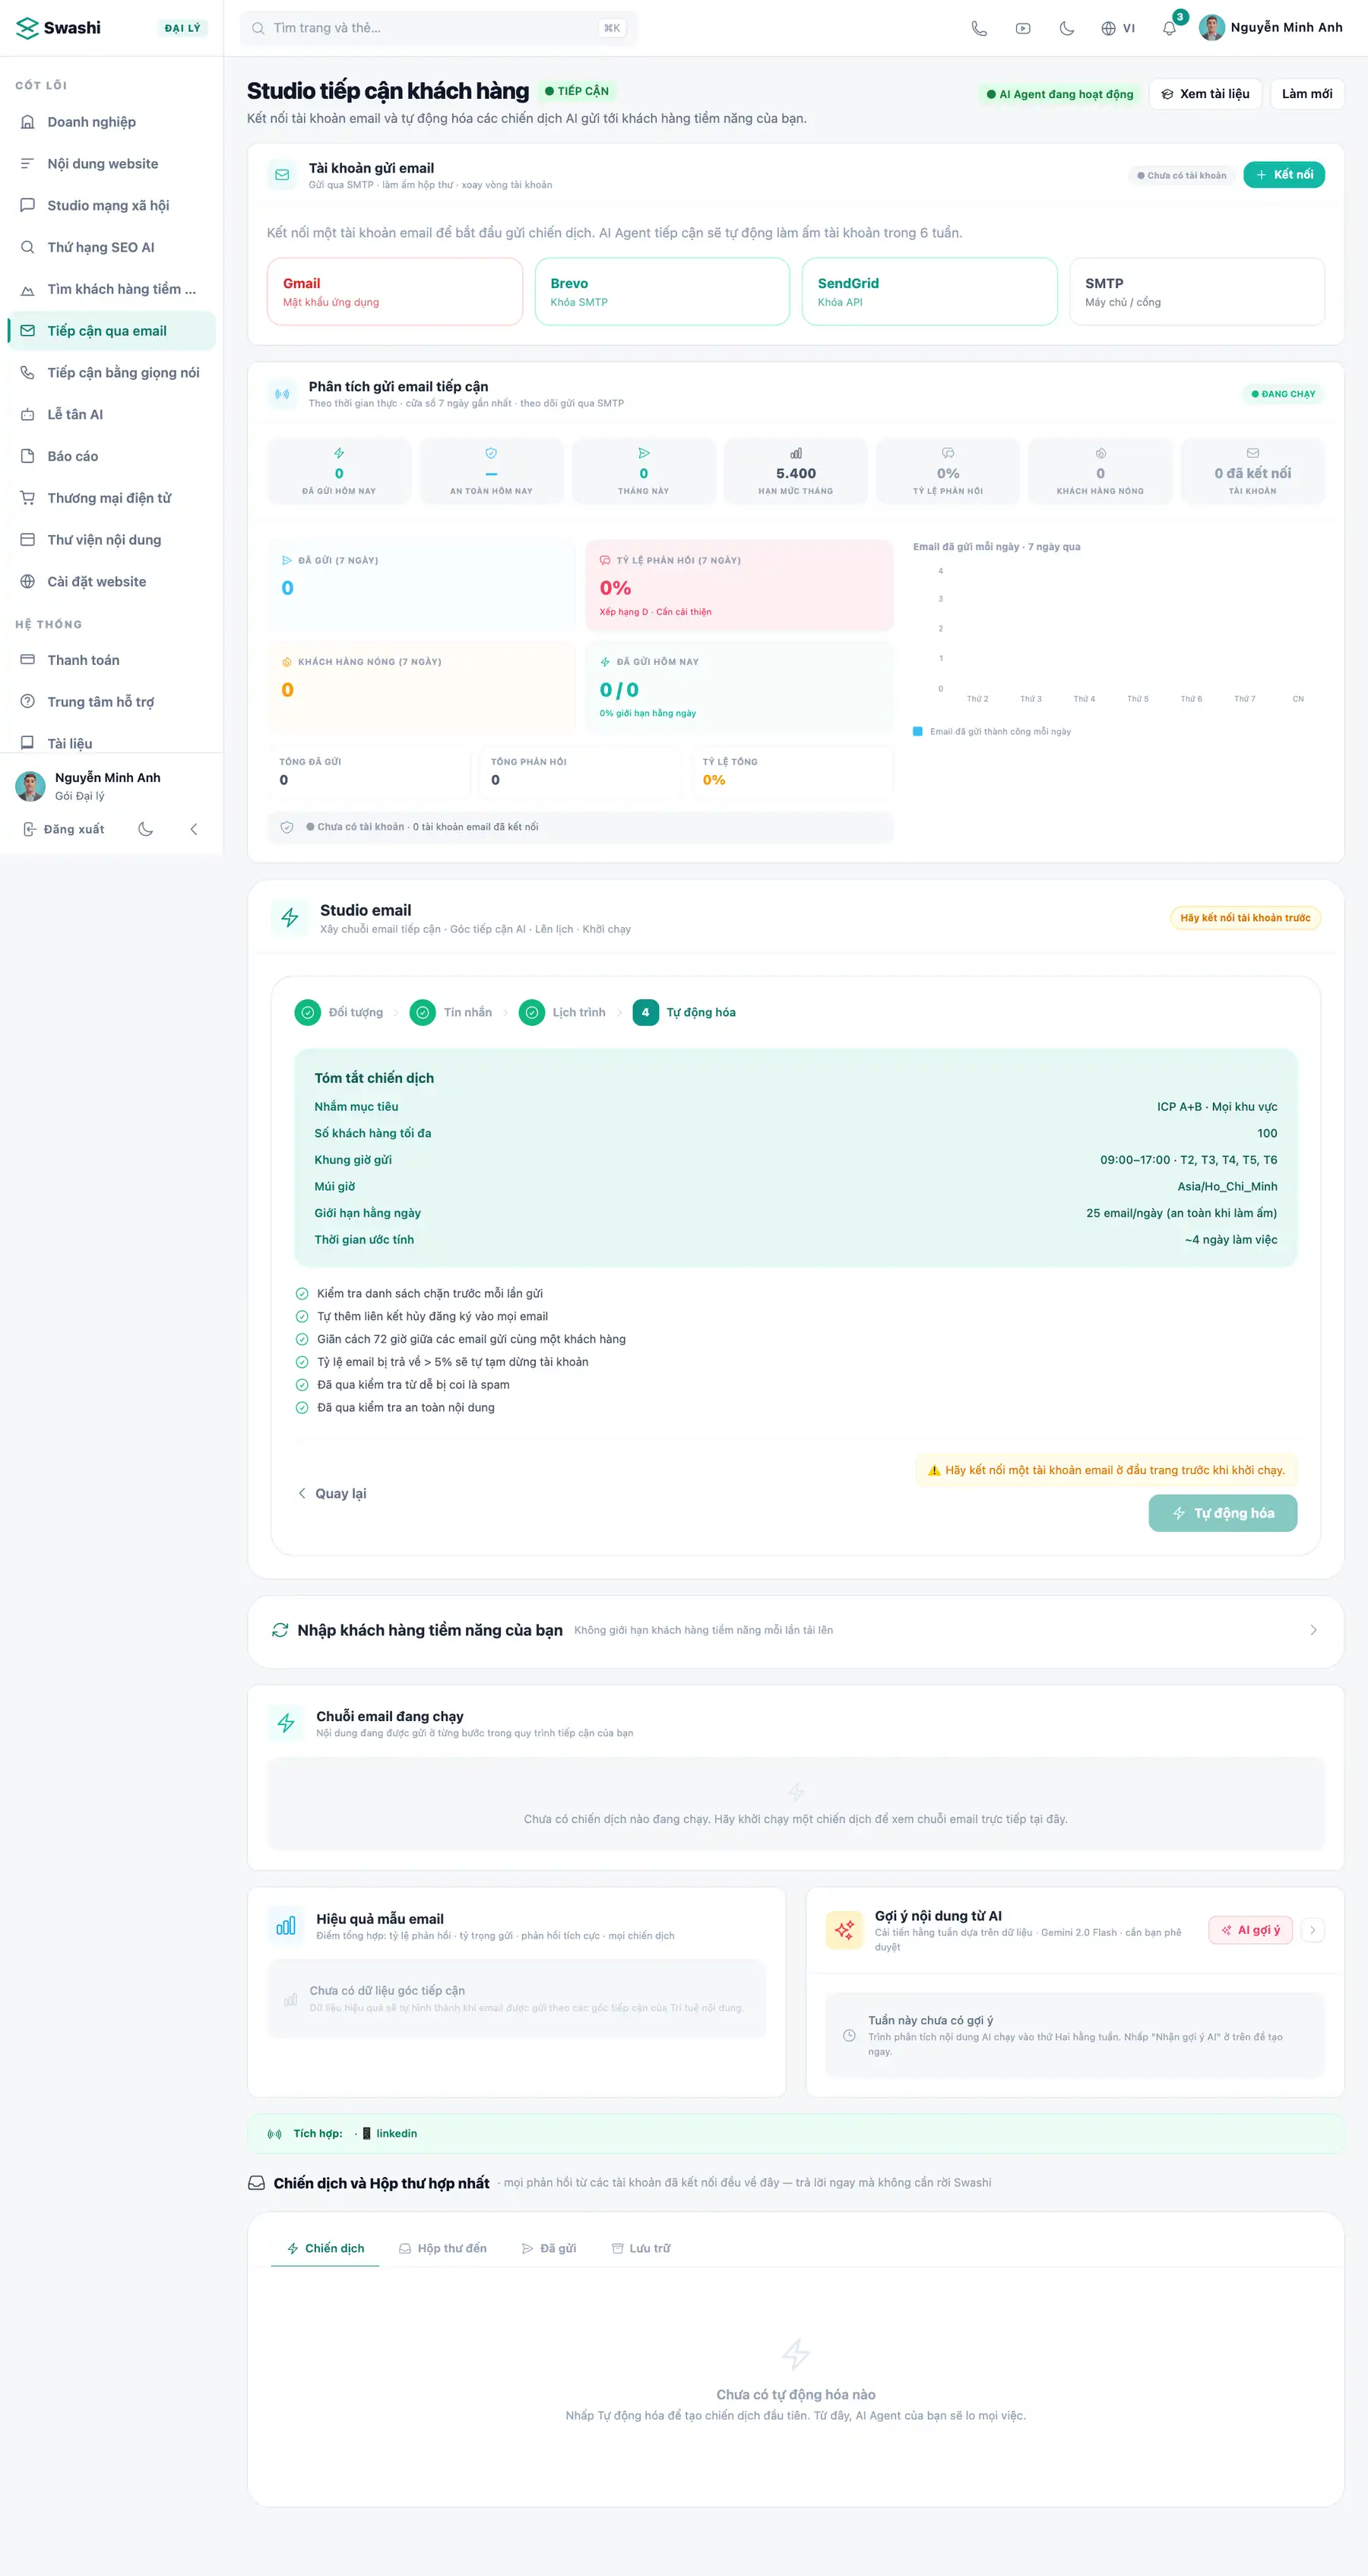Toggle the sidebar moon theme switch

pyautogui.click(x=146, y=829)
